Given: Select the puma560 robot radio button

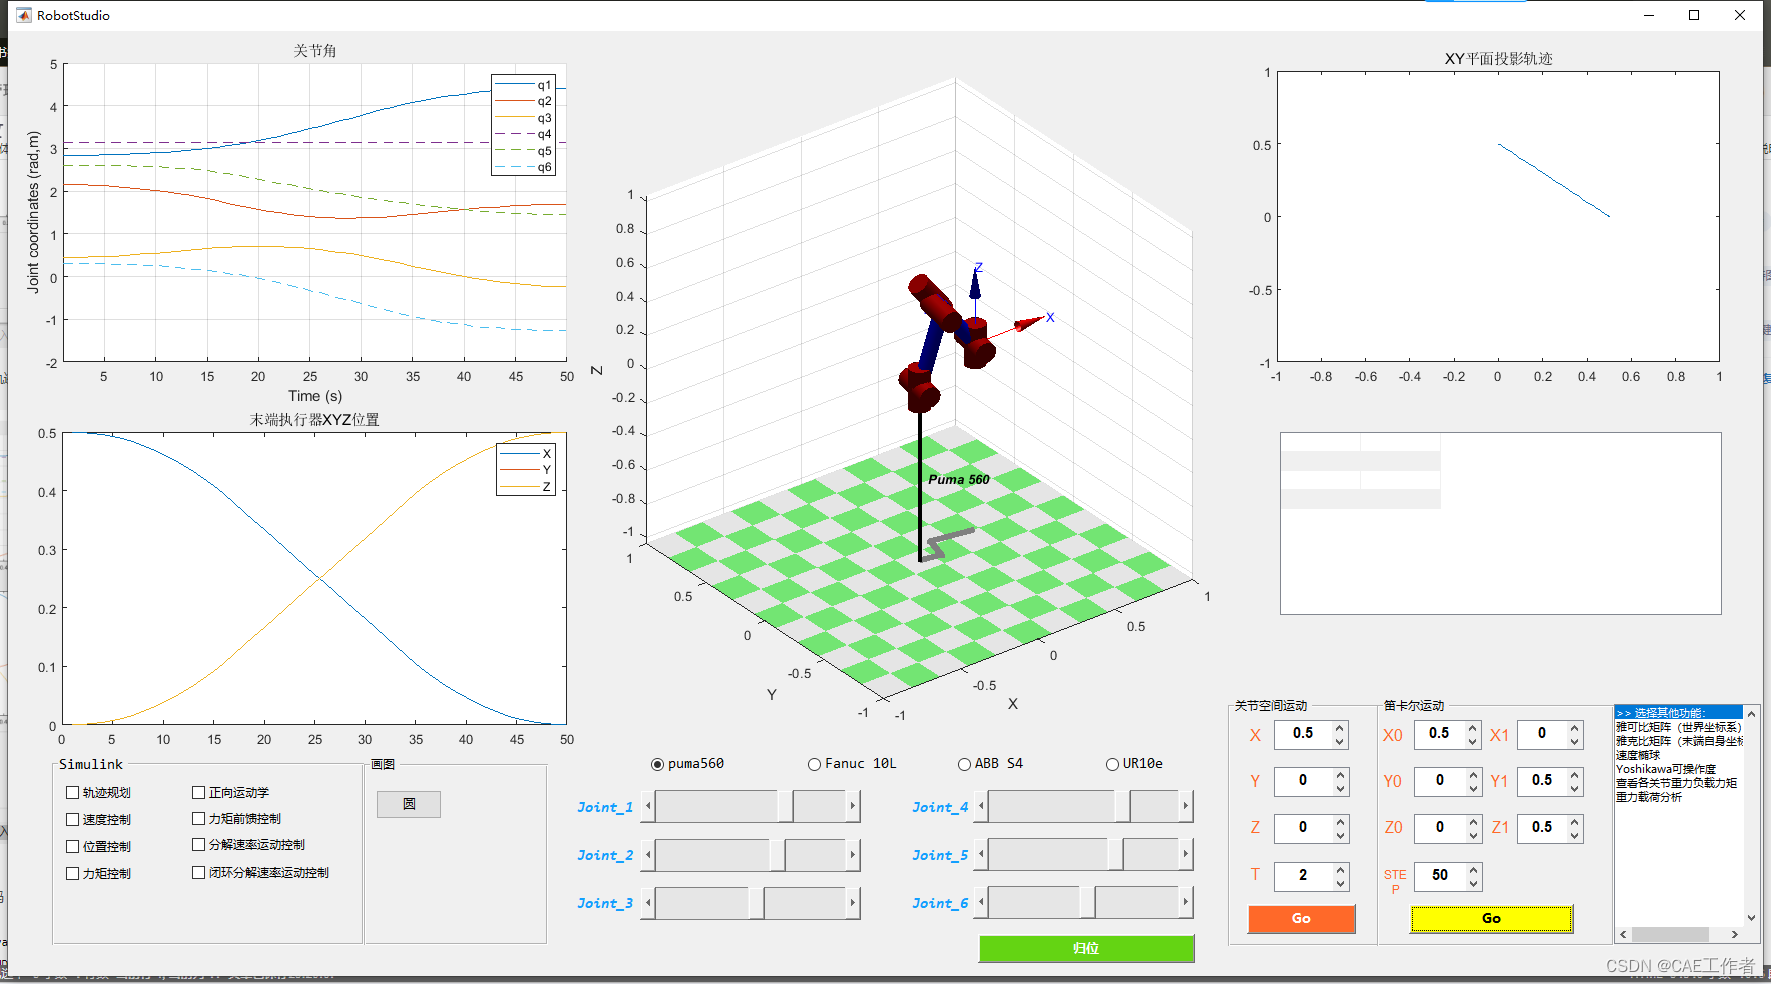Looking at the screenshot, I should pyautogui.click(x=657, y=764).
